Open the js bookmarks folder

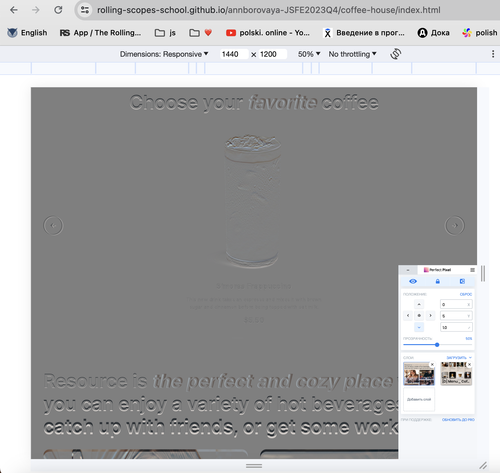click(165, 33)
